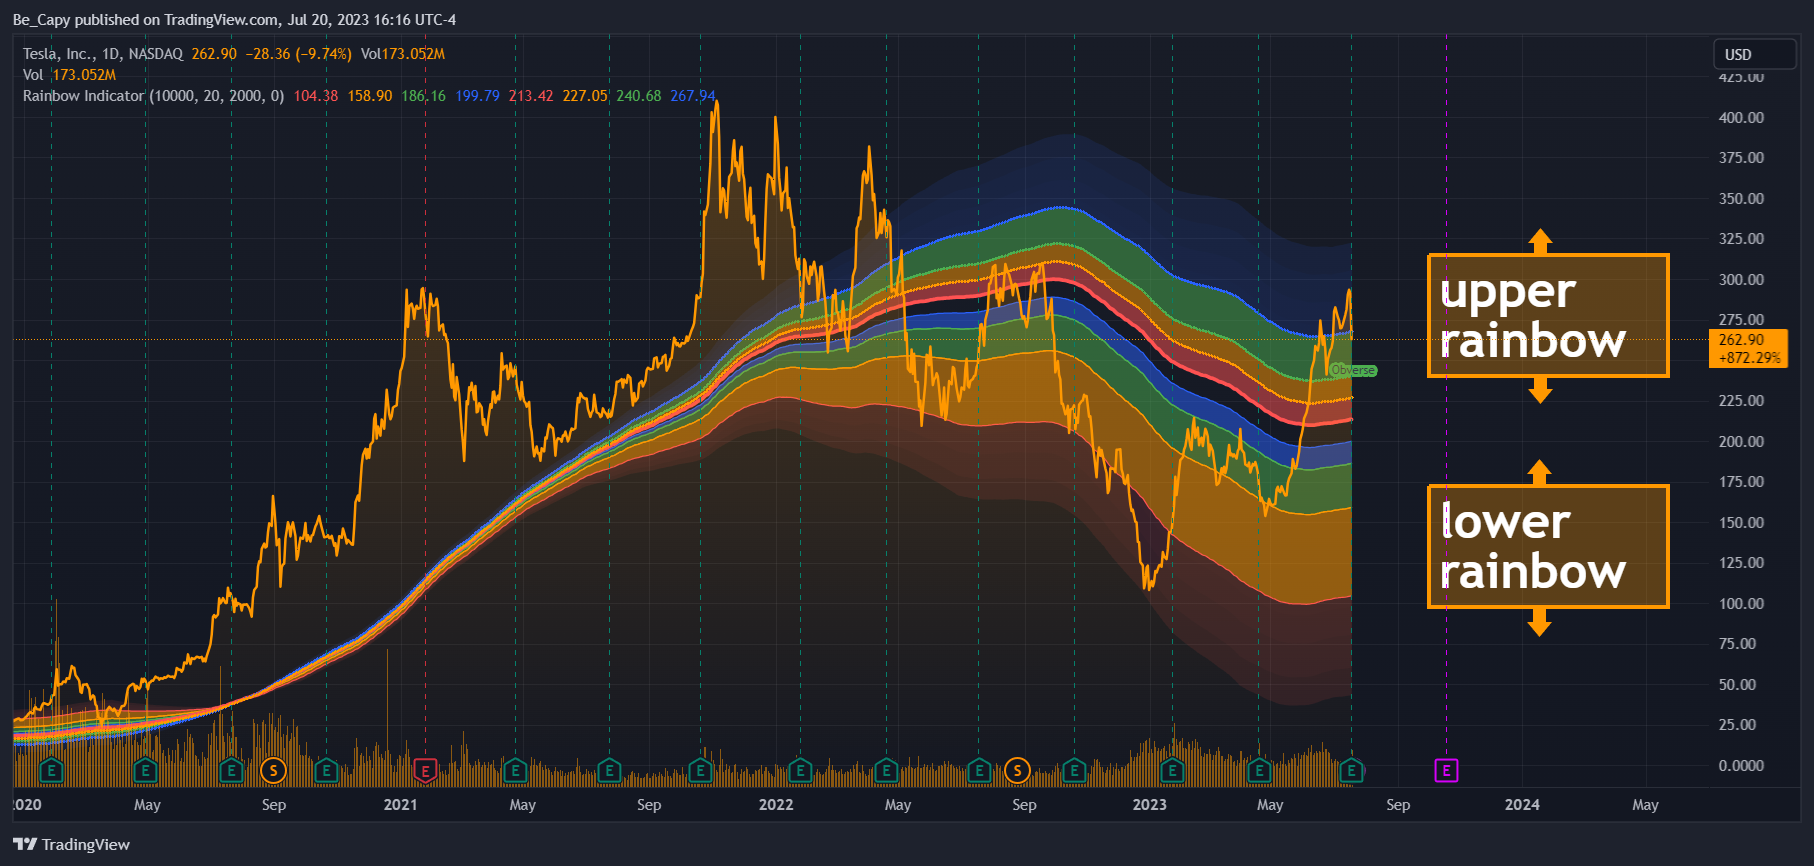This screenshot has width=1814, height=866.
Task: Click the 75.00 price axis label
Action: pos(1737,644)
